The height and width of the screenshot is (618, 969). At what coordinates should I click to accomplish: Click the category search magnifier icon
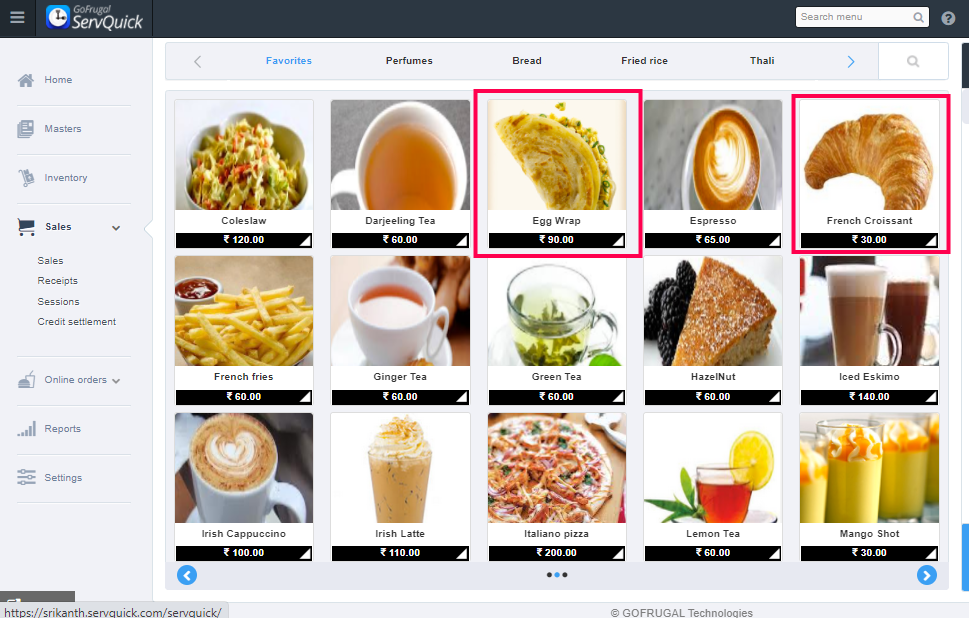point(913,61)
